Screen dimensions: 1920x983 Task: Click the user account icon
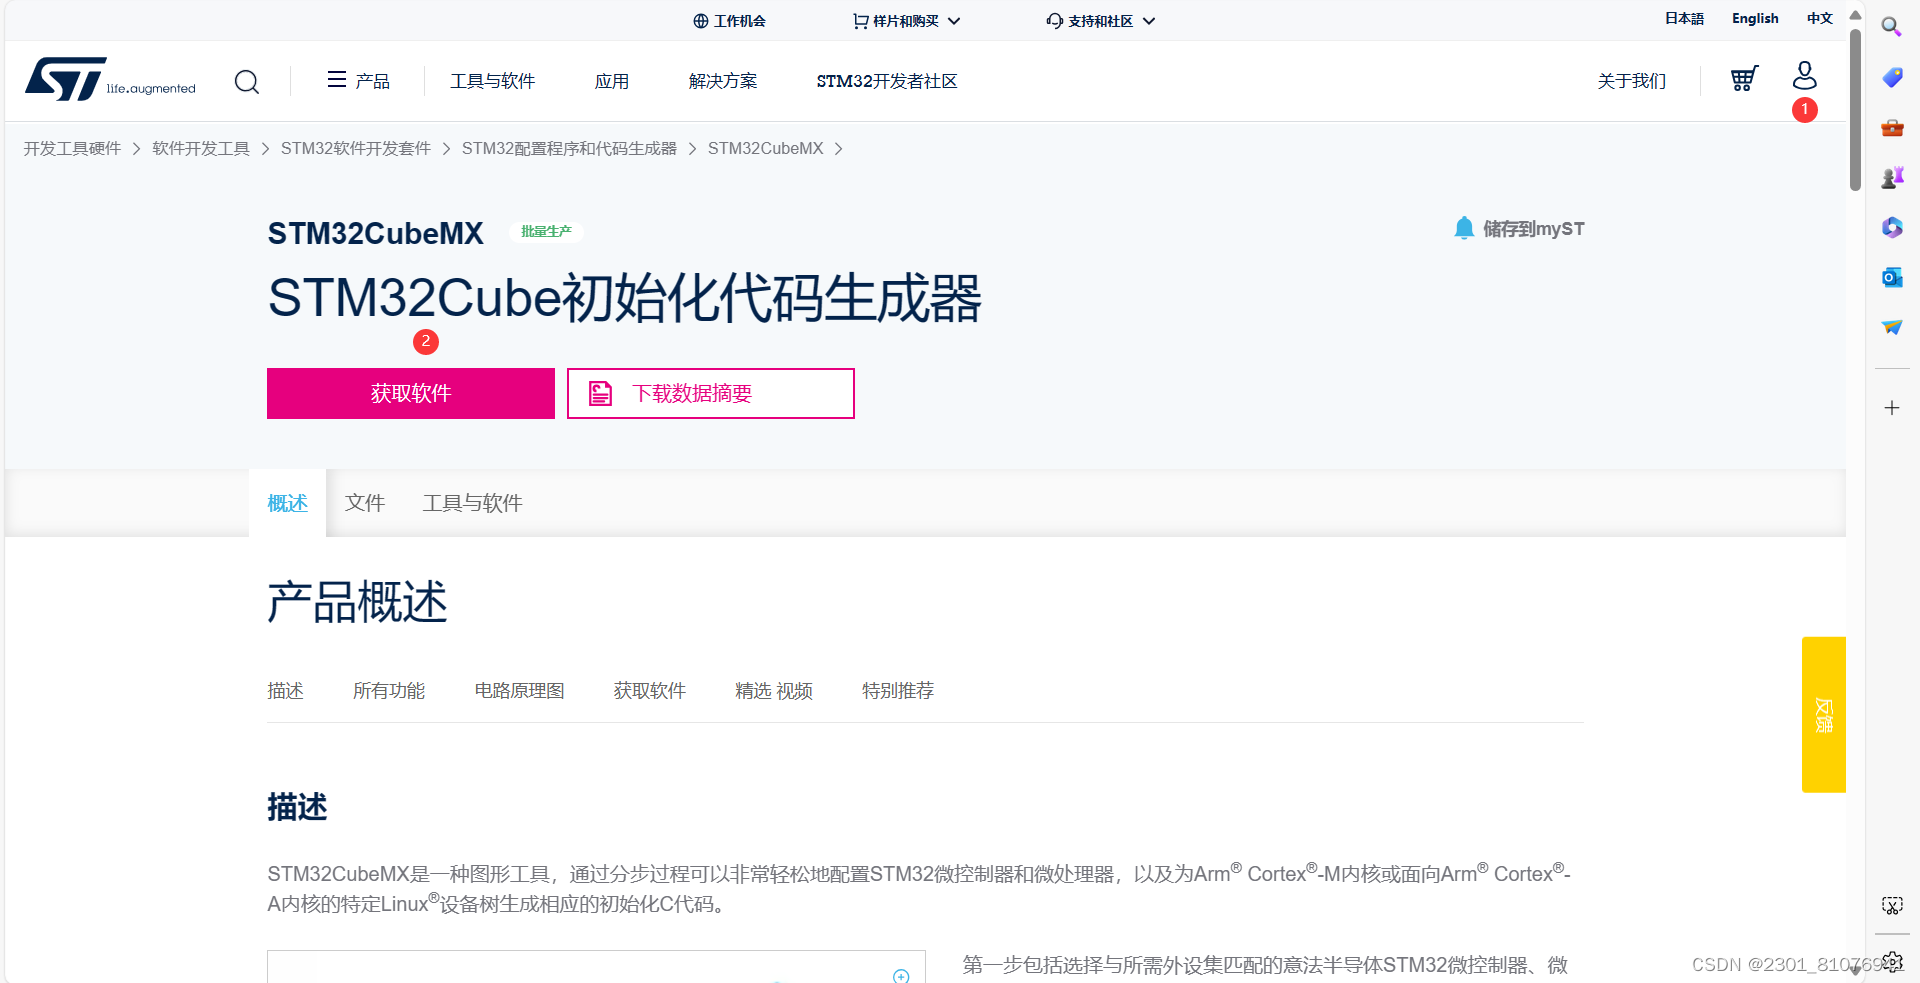1805,75
